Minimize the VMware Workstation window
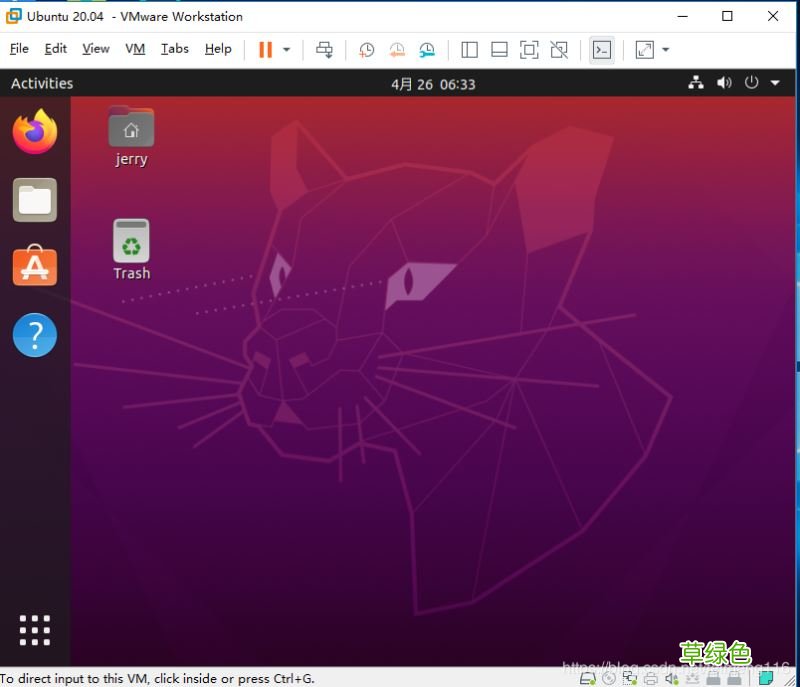Viewport: 800px width, 687px height. click(683, 16)
